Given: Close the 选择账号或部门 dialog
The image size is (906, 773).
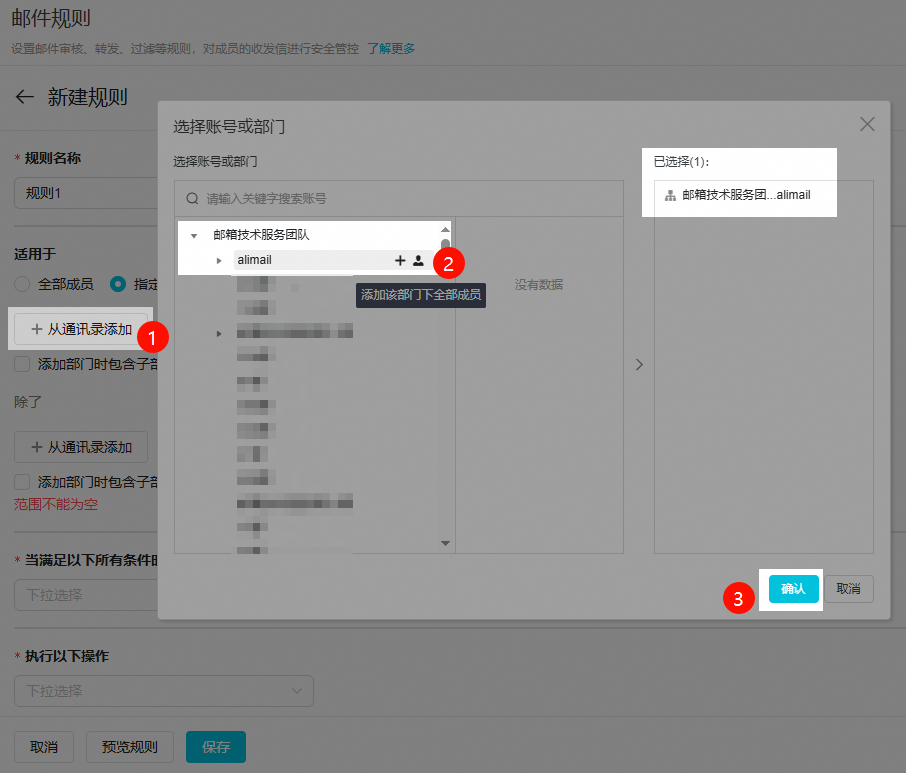Looking at the screenshot, I should 867,124.
